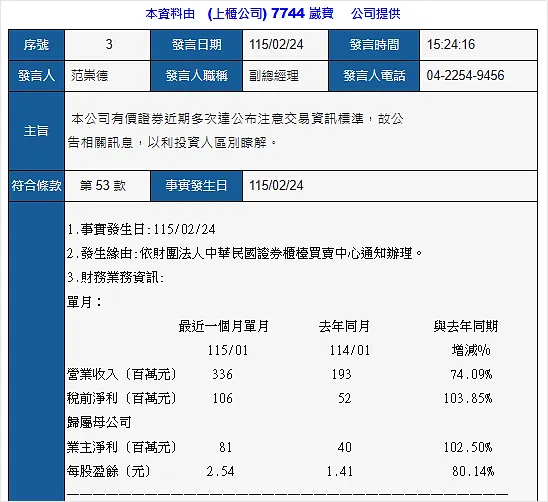The image size is (548, 502).
Task: Click the prior-year revenue value 193
Action: [x=341, y=374]
